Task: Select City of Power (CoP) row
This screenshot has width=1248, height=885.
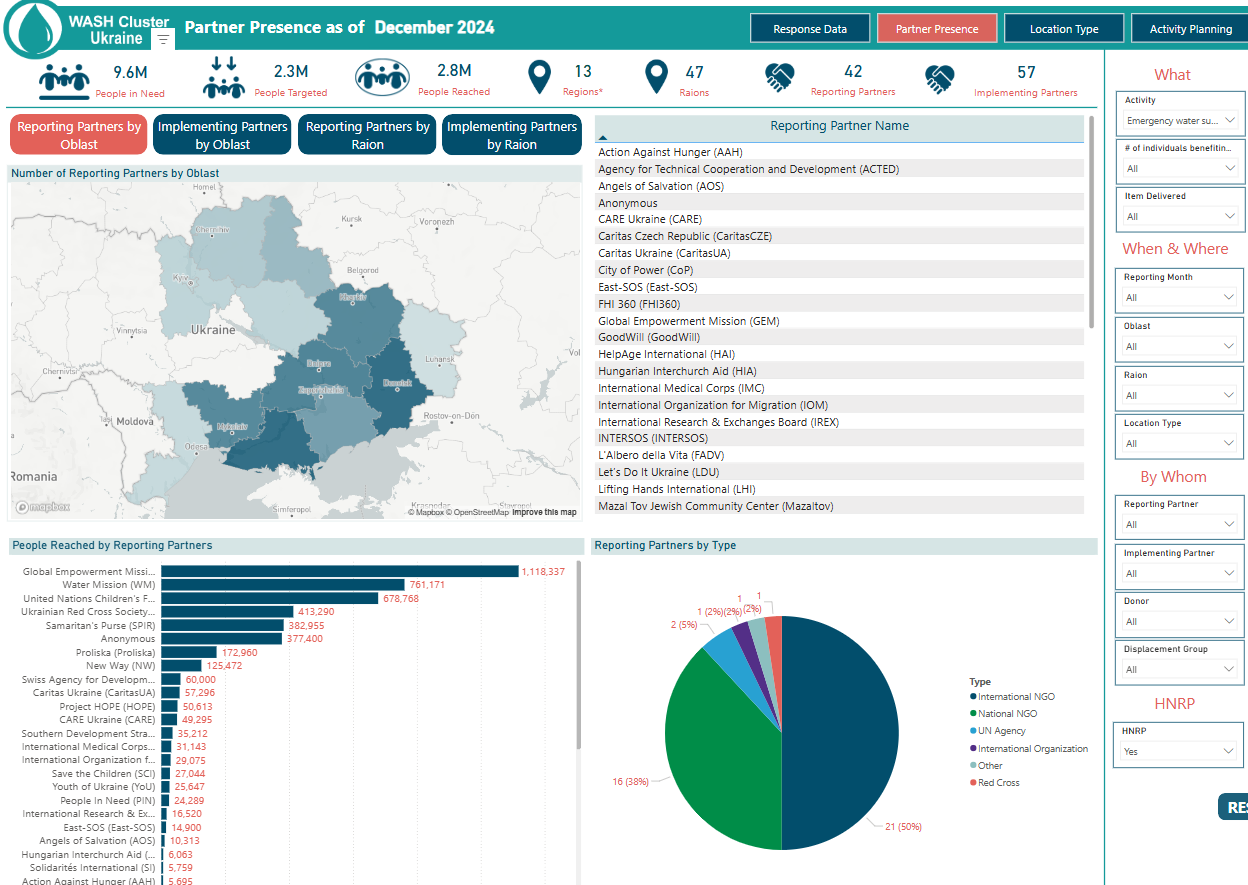Action: tap(840, 270)
